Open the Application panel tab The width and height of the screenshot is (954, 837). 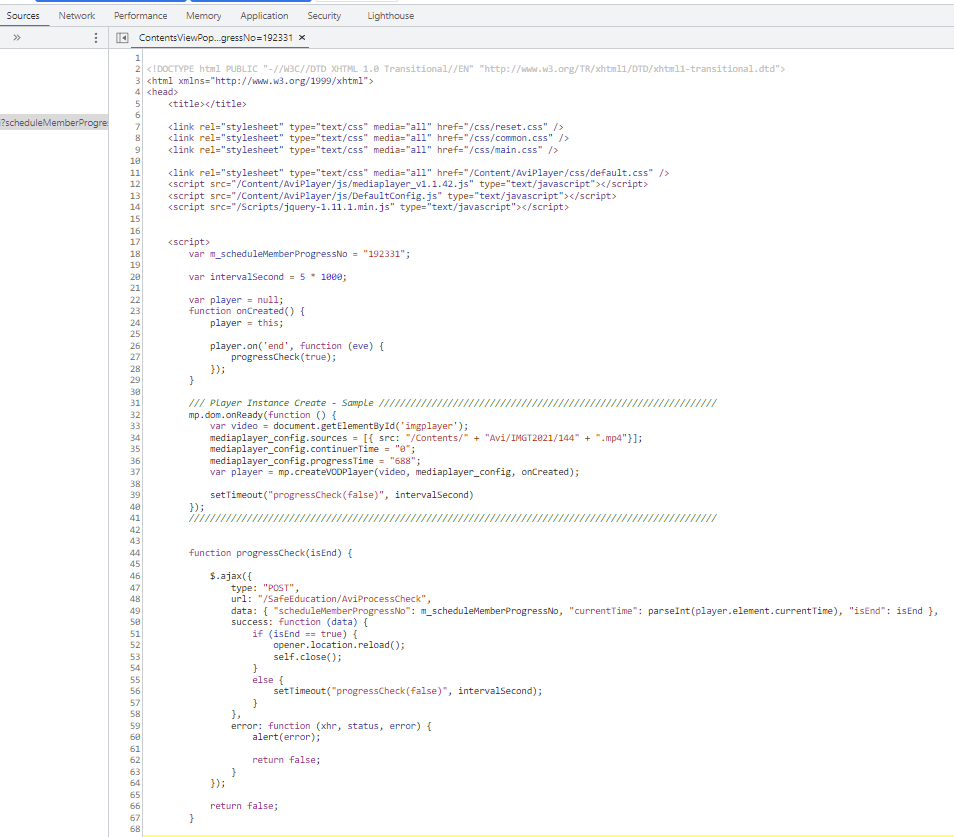pyautogui.click(x=264, y=16)
